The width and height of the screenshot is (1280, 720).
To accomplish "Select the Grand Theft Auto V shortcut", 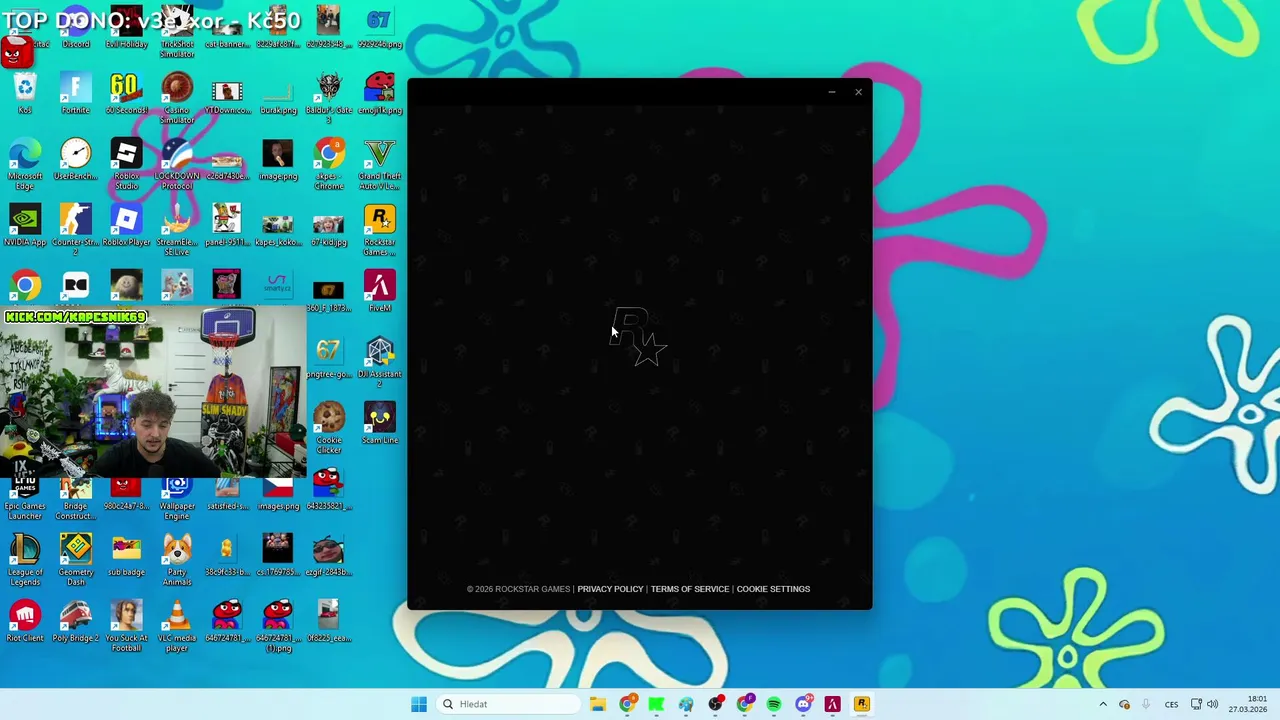I will tap(380, 164).
